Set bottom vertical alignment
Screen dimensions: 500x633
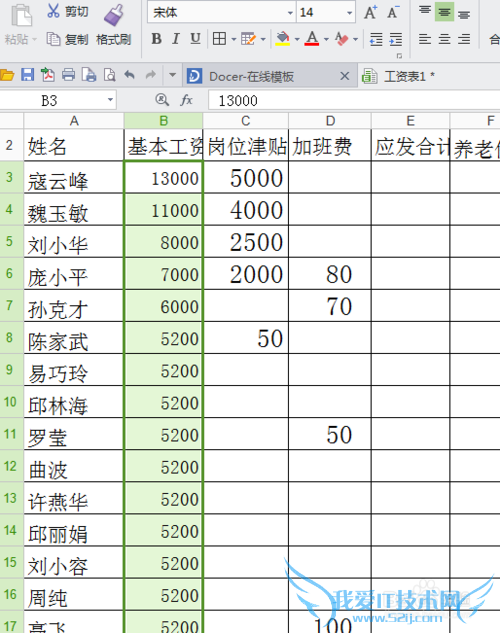[x=464, y=13]
